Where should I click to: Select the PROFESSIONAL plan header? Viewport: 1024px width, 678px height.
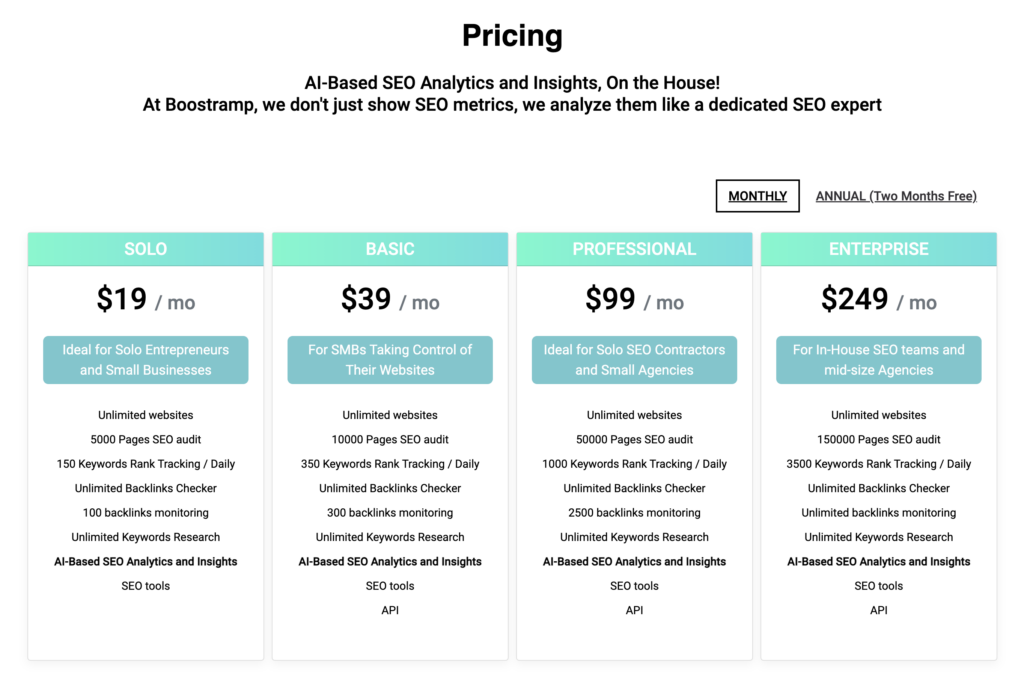tap(634, 249)
